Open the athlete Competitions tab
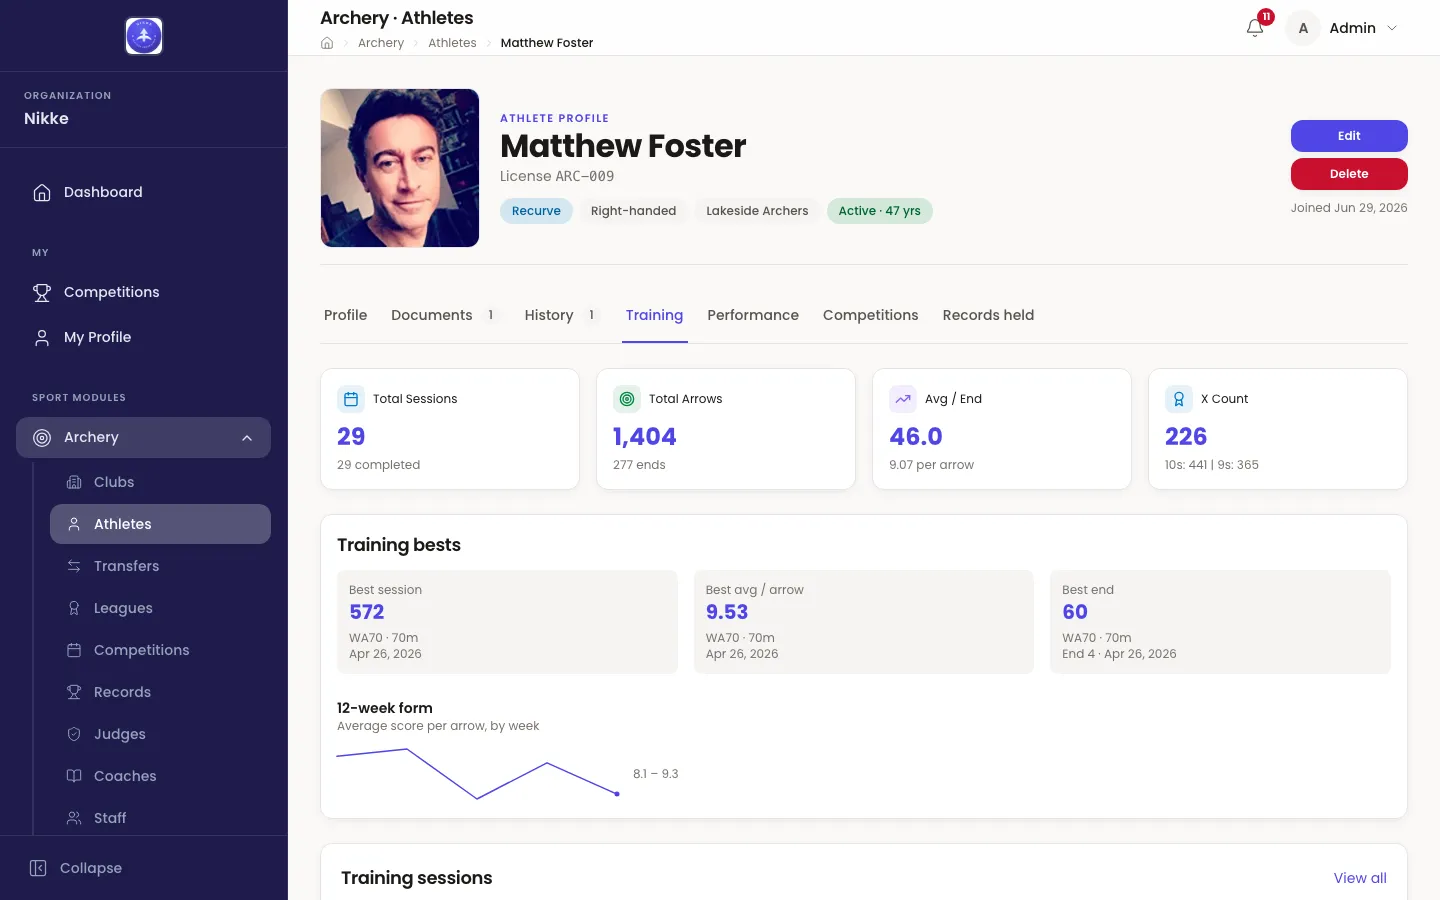This screenshot has width=1440, height=900. pyautogui.click(x=870, y=315)
